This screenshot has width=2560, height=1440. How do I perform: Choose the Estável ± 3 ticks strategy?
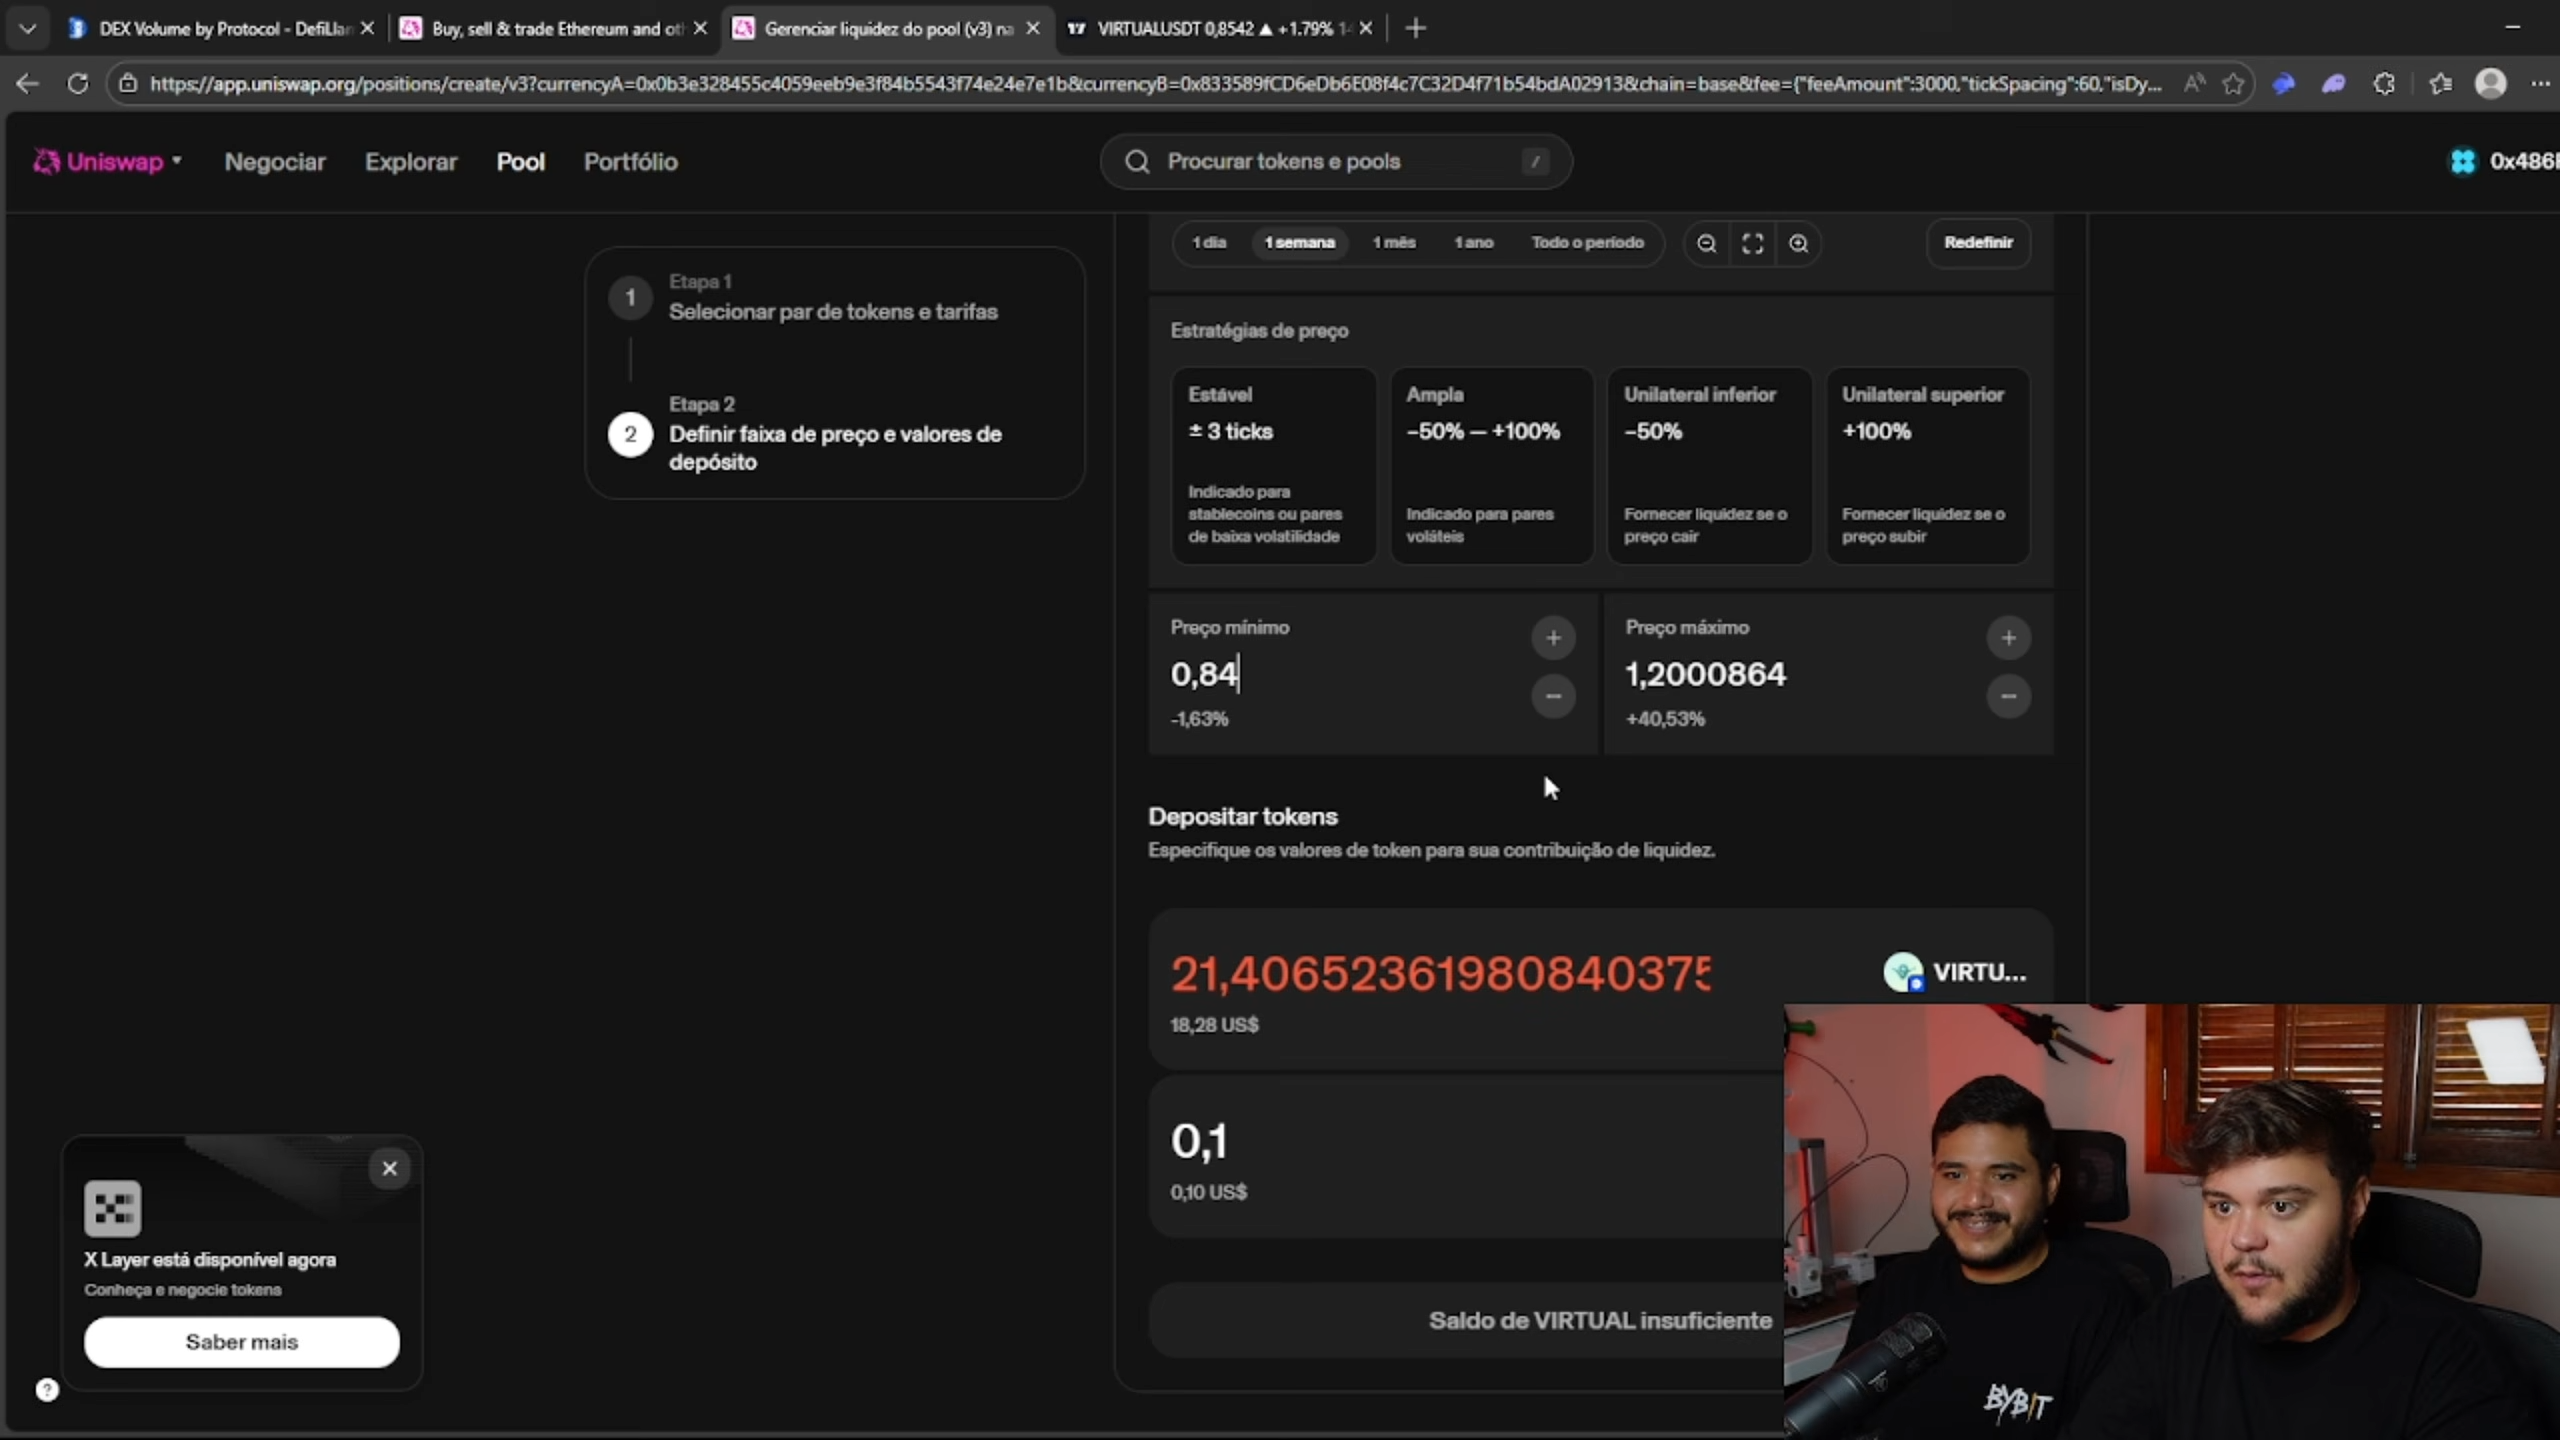[x=1273, y=465]
